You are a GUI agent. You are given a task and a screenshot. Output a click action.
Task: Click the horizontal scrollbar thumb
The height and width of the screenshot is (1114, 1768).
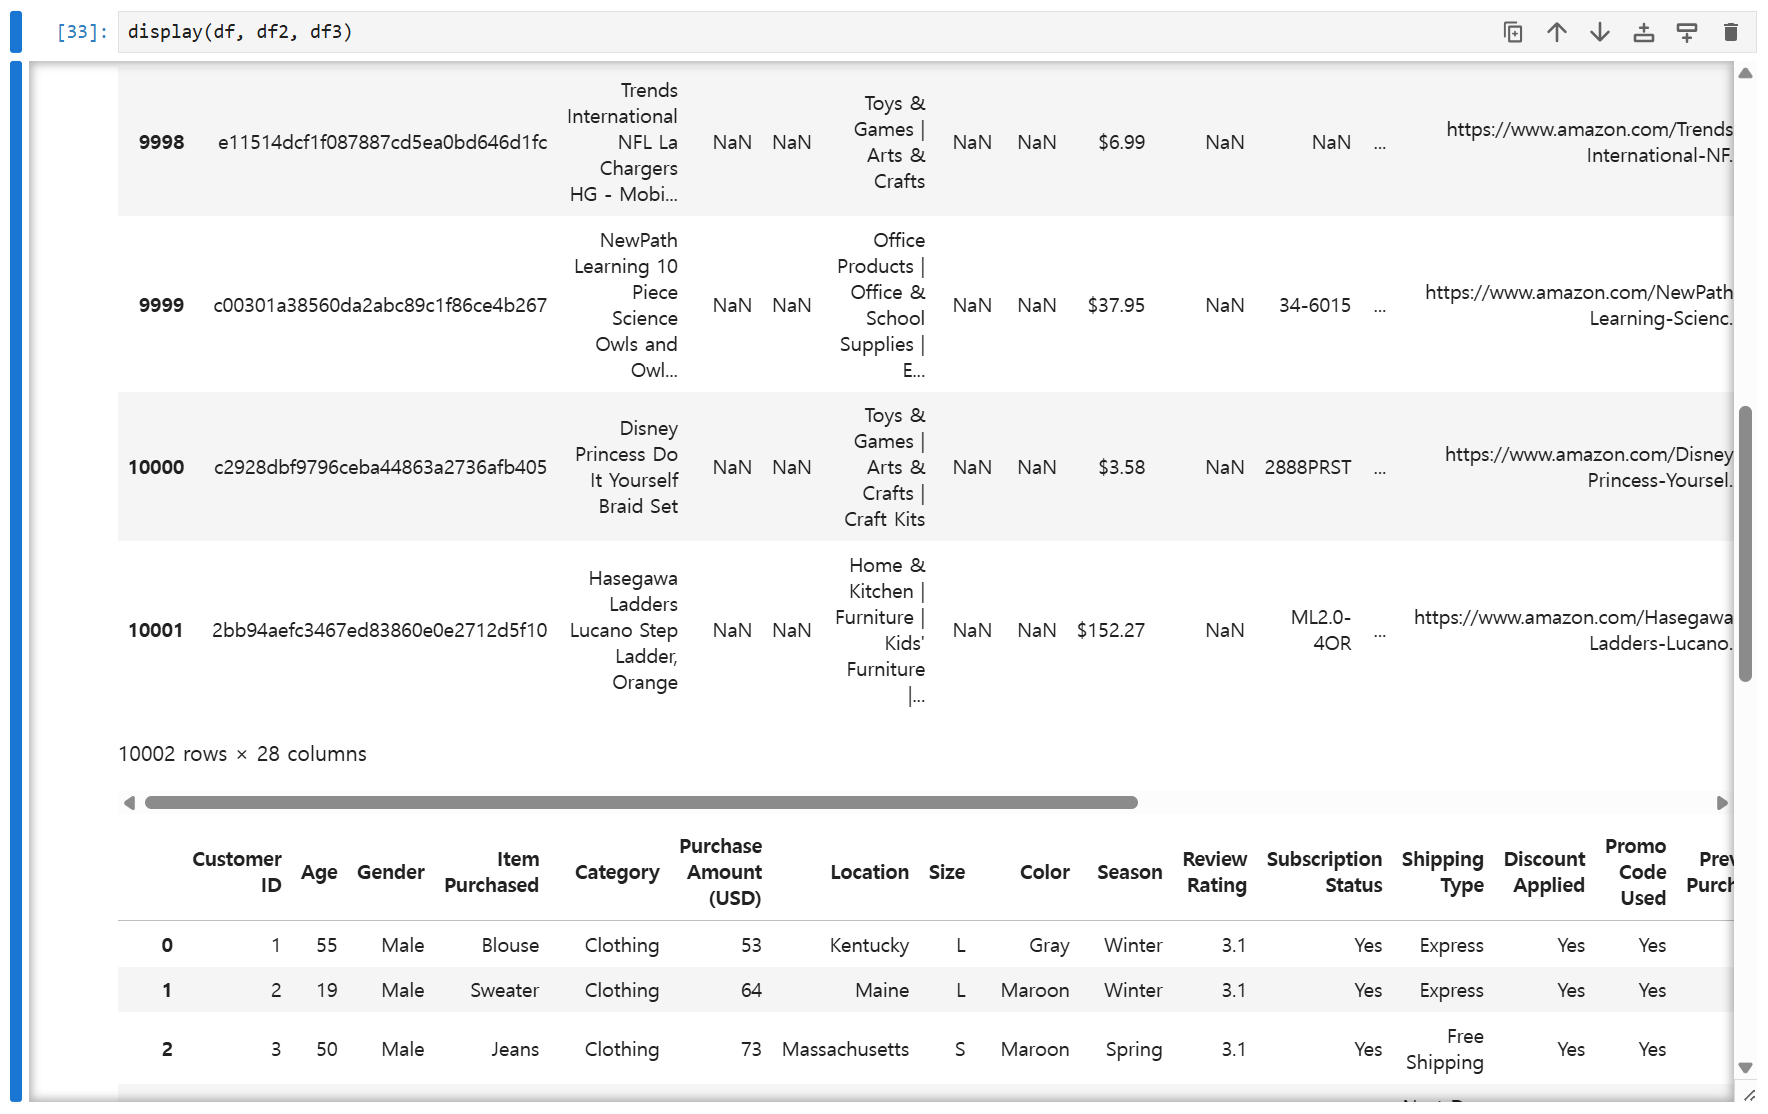[x=641, y=803]
